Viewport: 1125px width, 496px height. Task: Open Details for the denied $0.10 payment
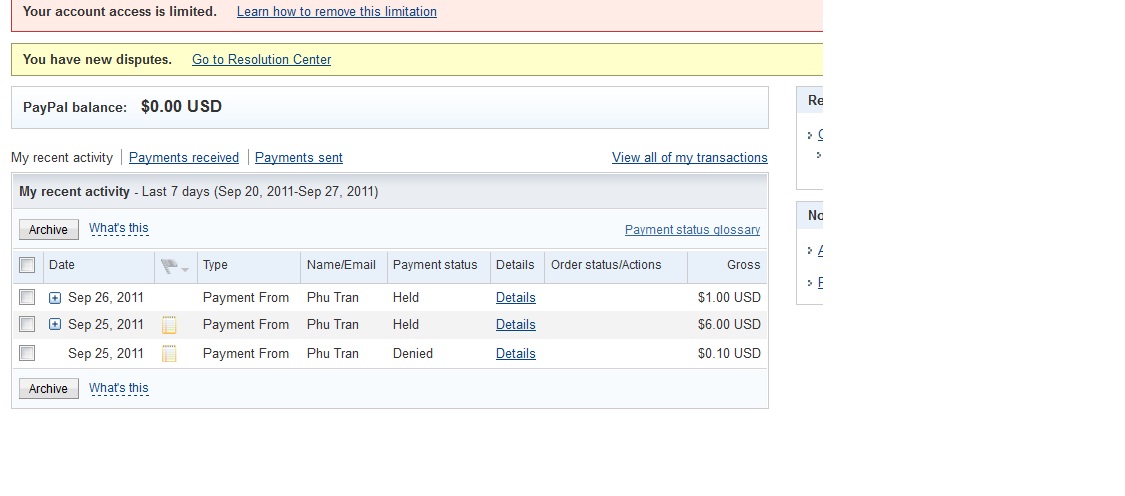pos(516,354)
